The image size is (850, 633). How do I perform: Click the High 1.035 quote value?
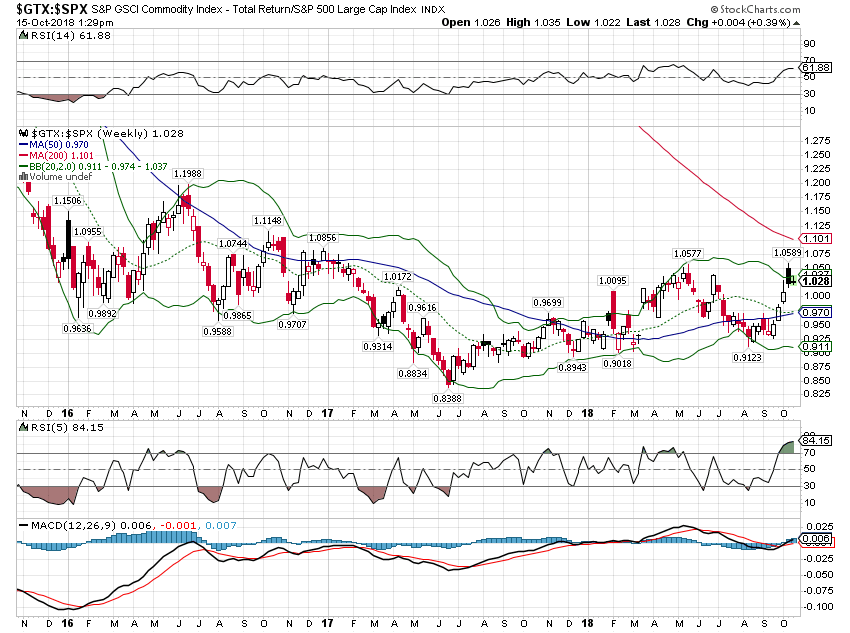pos(533,23)
